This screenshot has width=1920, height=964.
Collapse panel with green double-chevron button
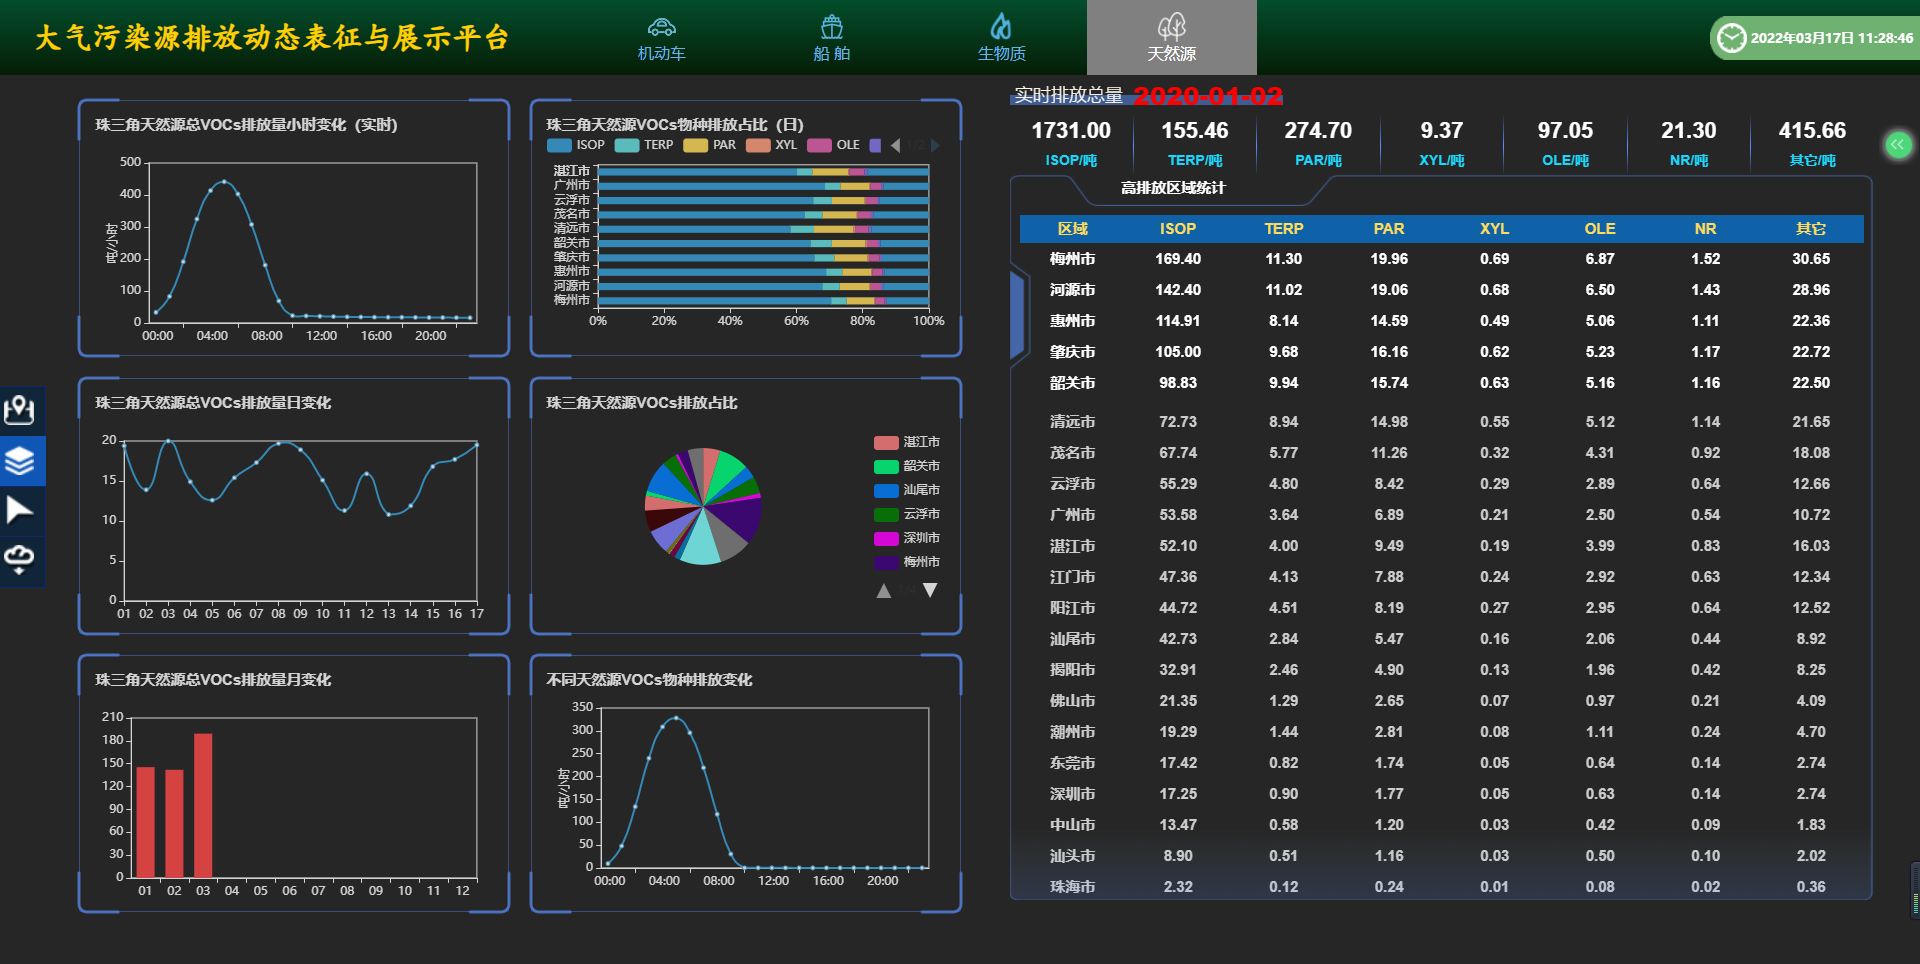pos(1898,145)
